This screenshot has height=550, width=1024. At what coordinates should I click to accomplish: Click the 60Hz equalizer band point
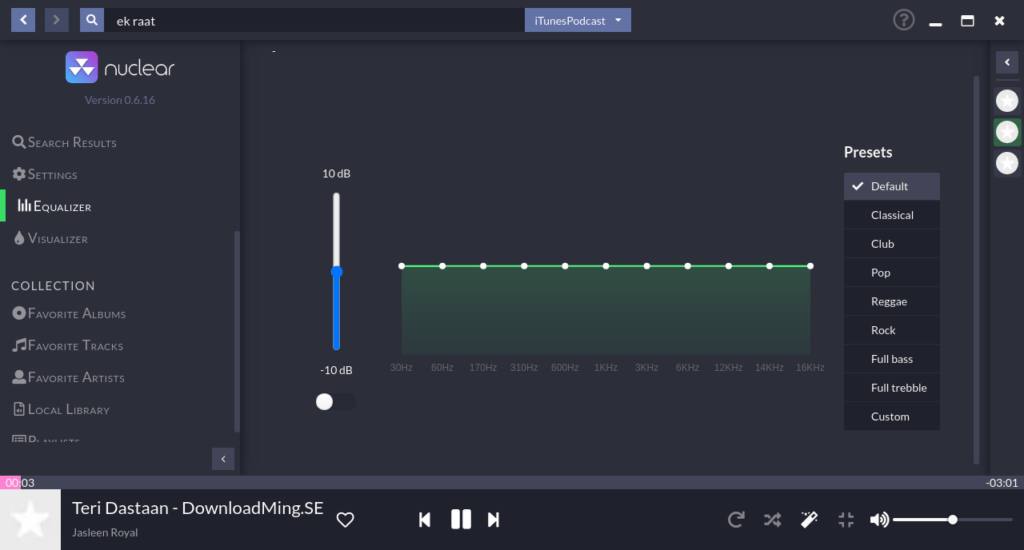point(443,266)
